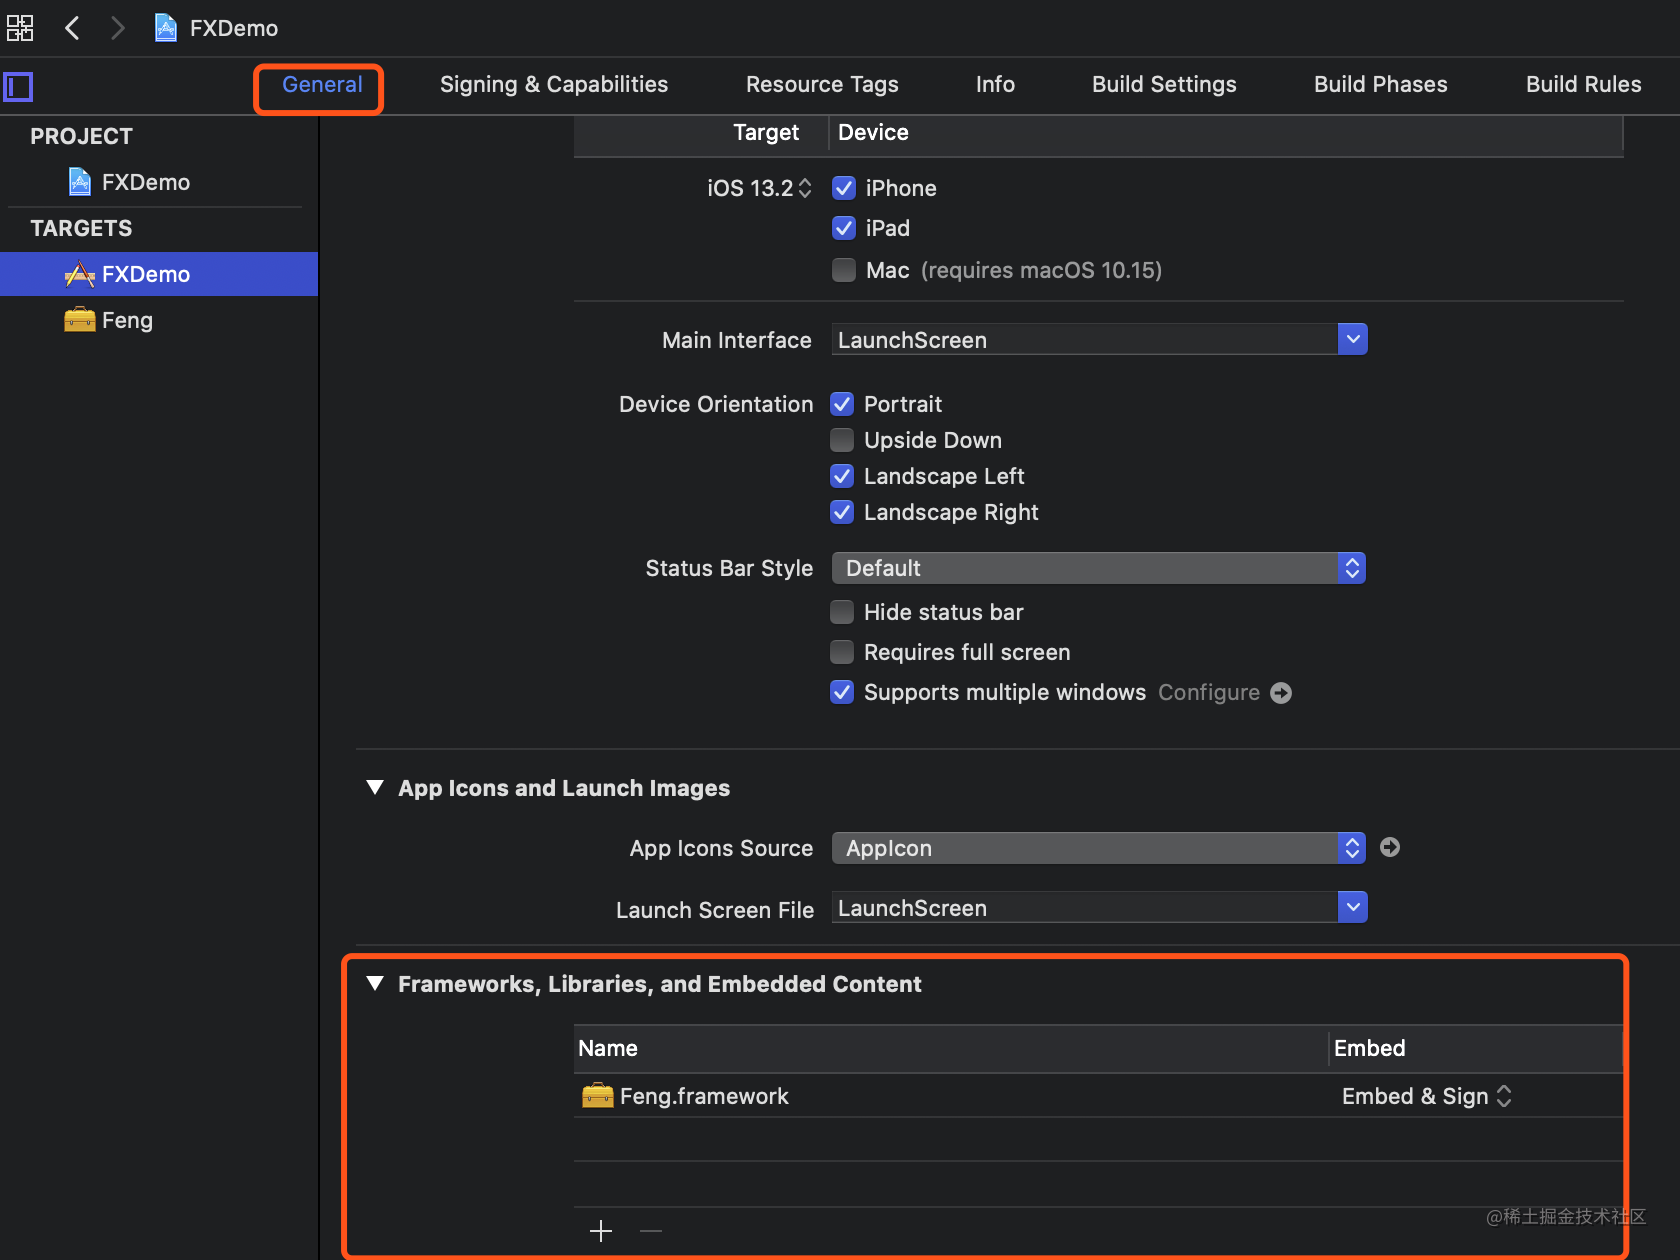Image resolution: width=1680 pixels, height=1260 pixels.
Task: Add a framework with the plus button
Action: pos(601,1231)
